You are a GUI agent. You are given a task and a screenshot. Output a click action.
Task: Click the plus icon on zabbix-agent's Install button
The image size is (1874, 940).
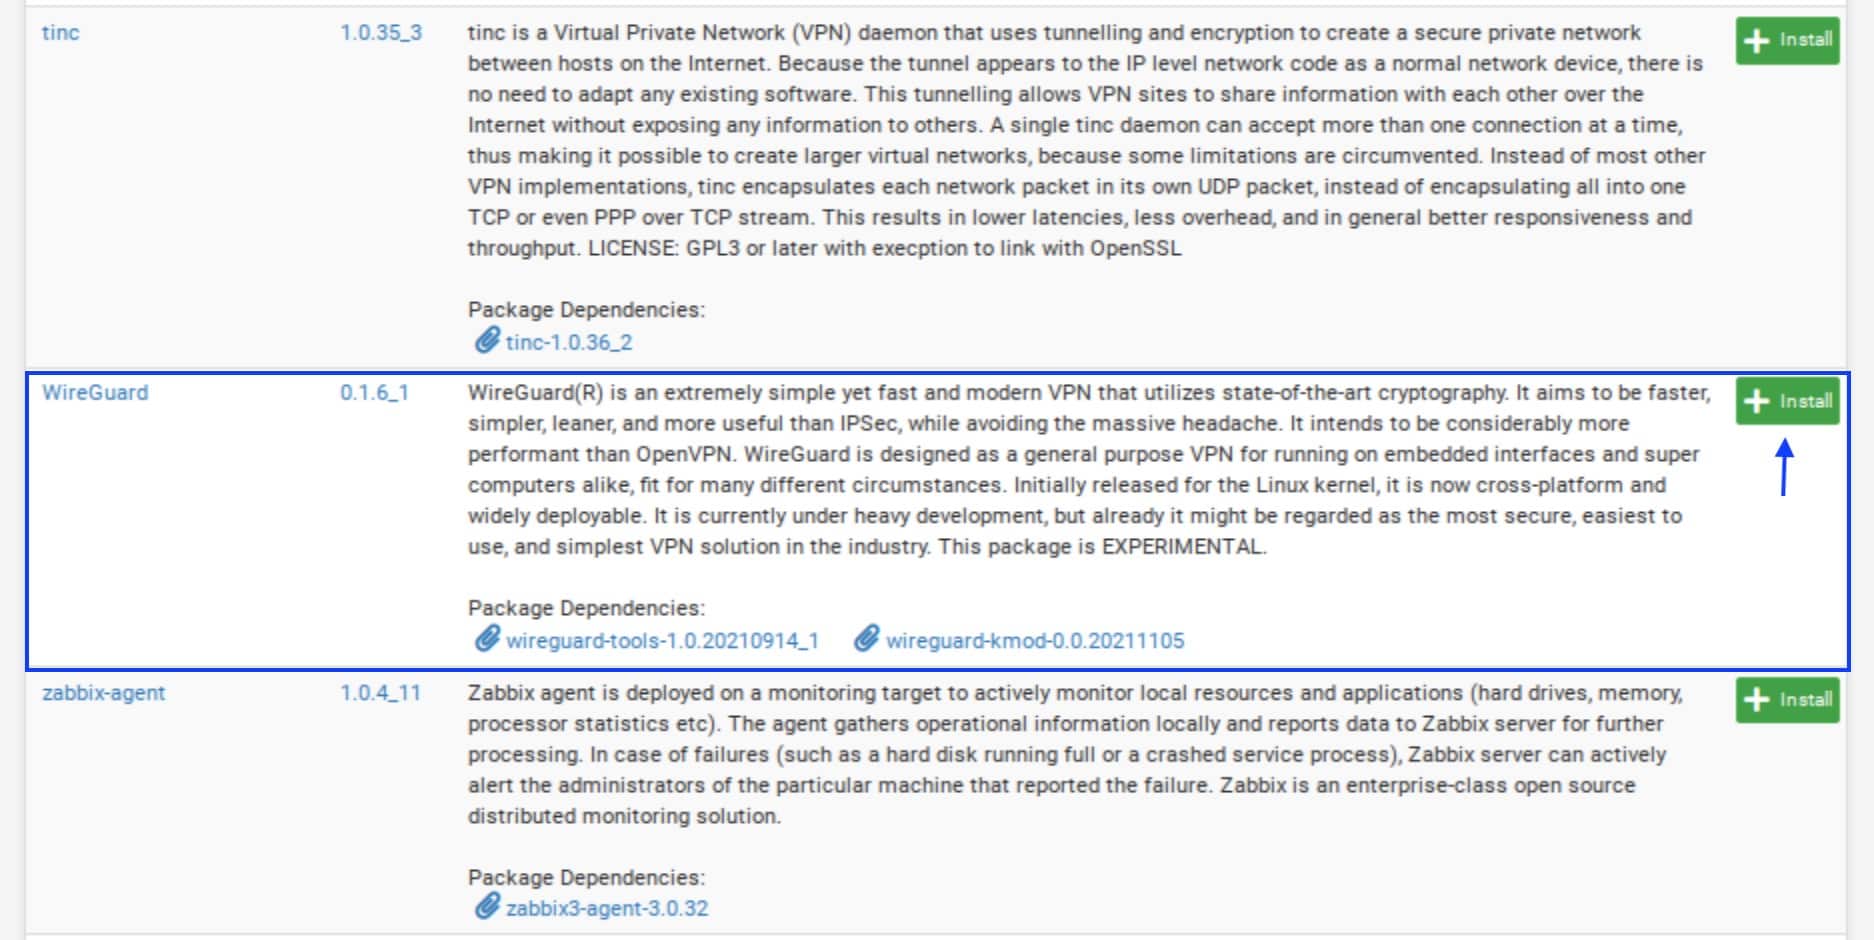1756,699
